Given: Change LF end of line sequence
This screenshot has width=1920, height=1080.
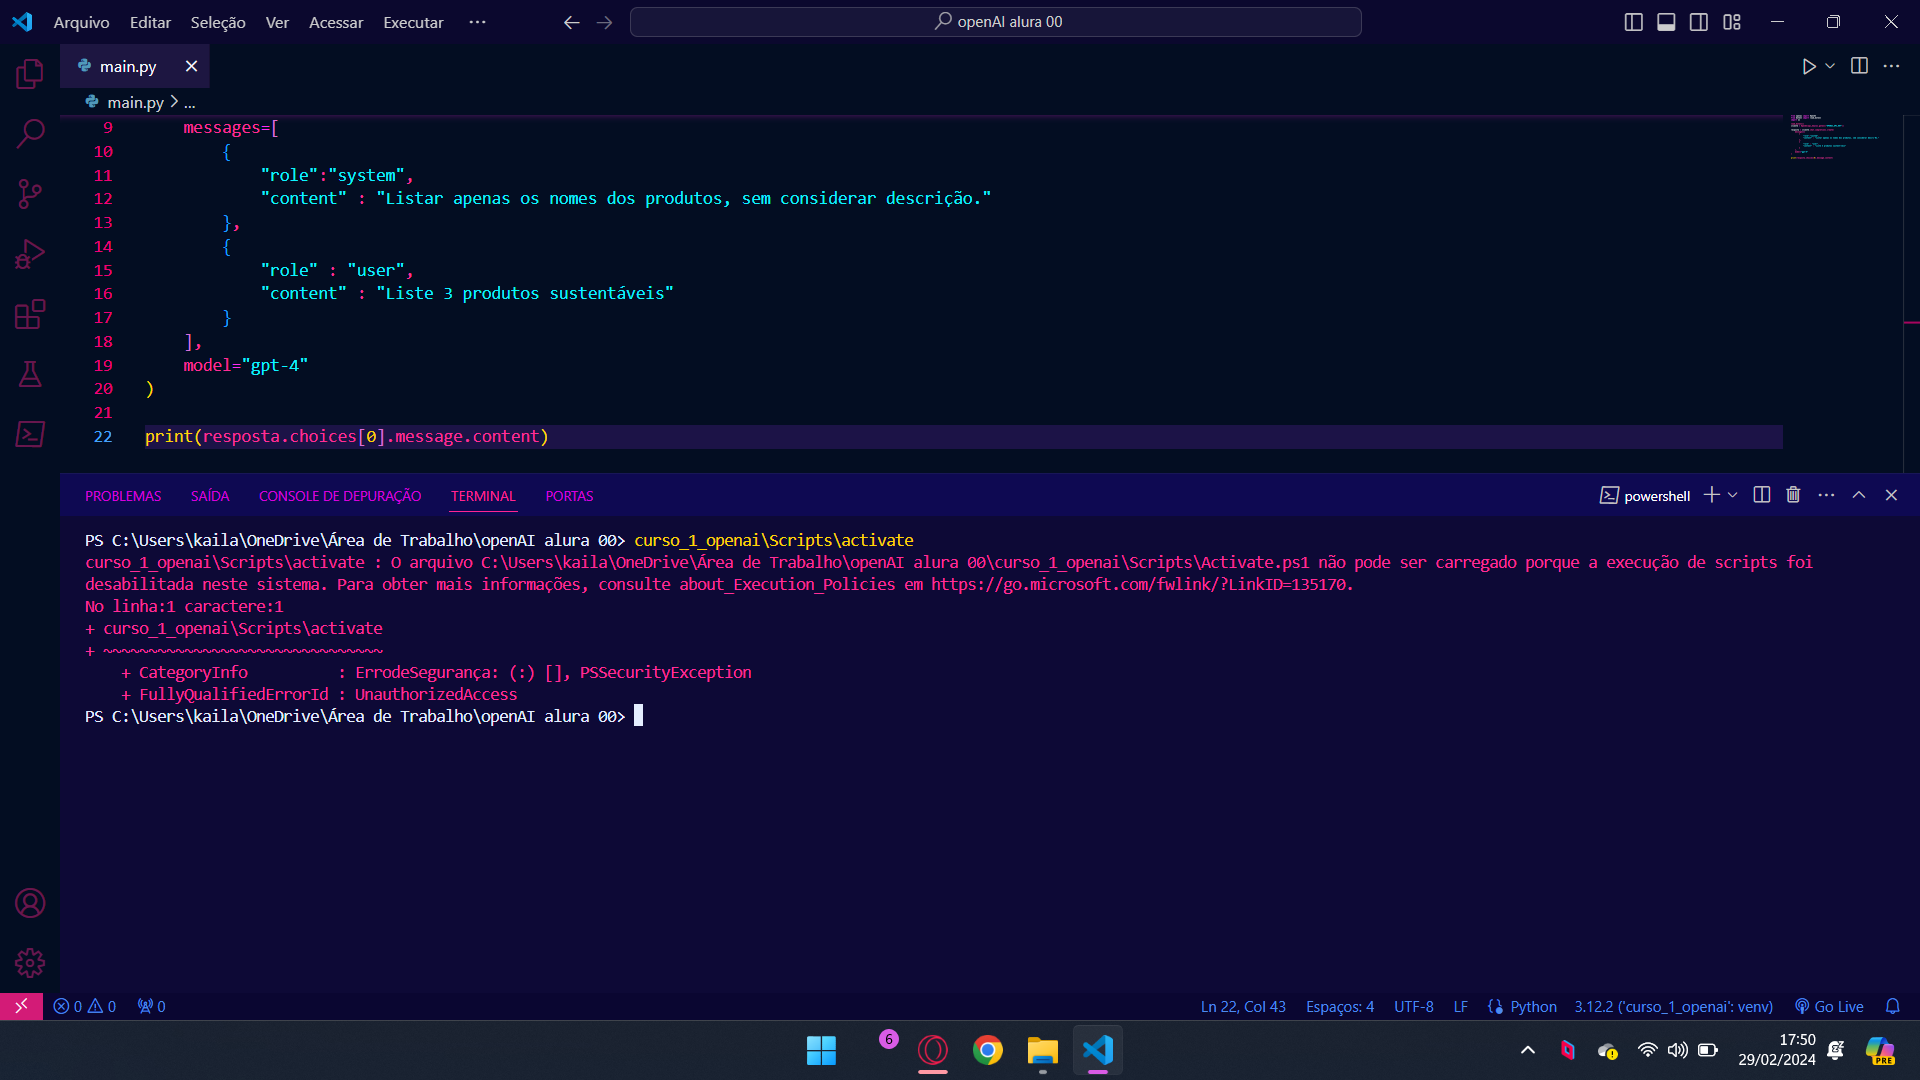Looking at the screenshot, I should pyautogui.click(x=1461, y=1006).
